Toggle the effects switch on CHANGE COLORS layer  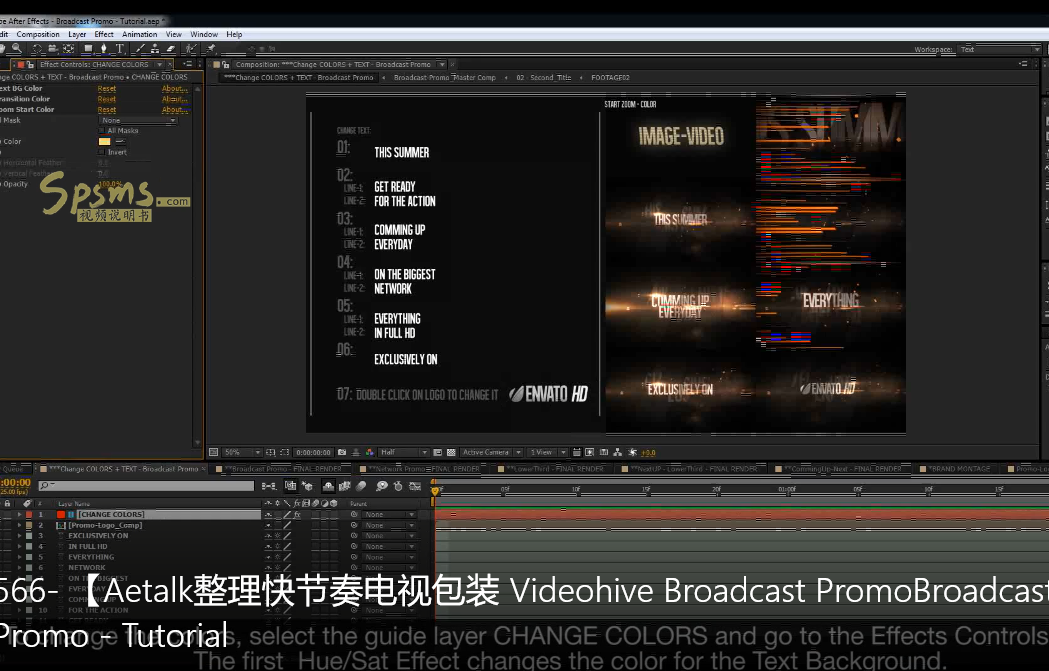click(x=296, y=515)
